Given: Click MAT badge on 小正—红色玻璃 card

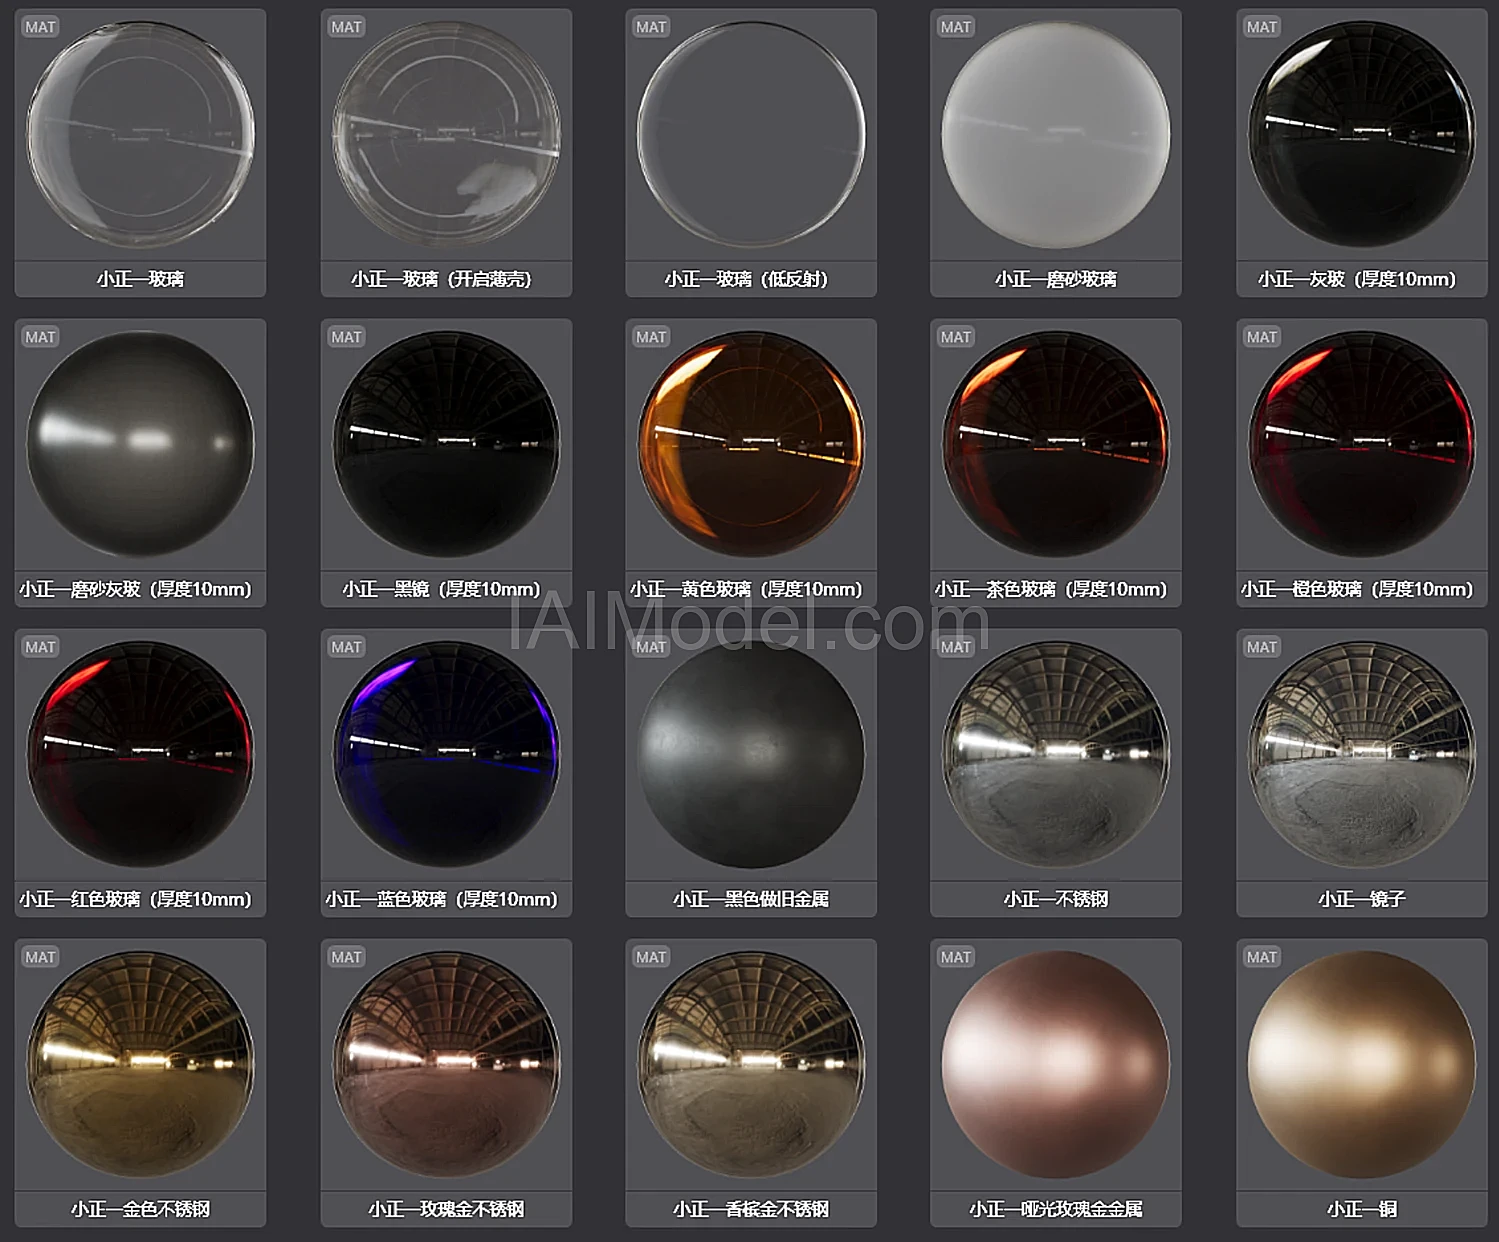Looking at the screenshot, I should tap(40, 647).
